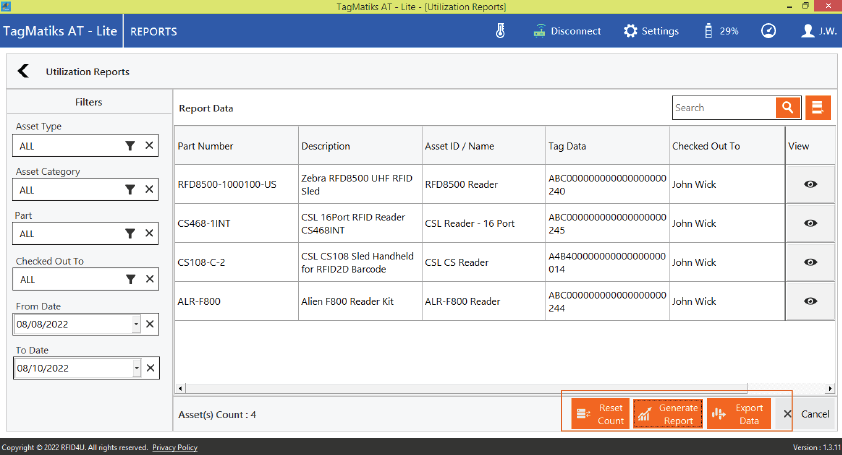The image size is (842, 455).
Task: Click the back arrow beside Utilization Reports
Action: coord(23,71)
